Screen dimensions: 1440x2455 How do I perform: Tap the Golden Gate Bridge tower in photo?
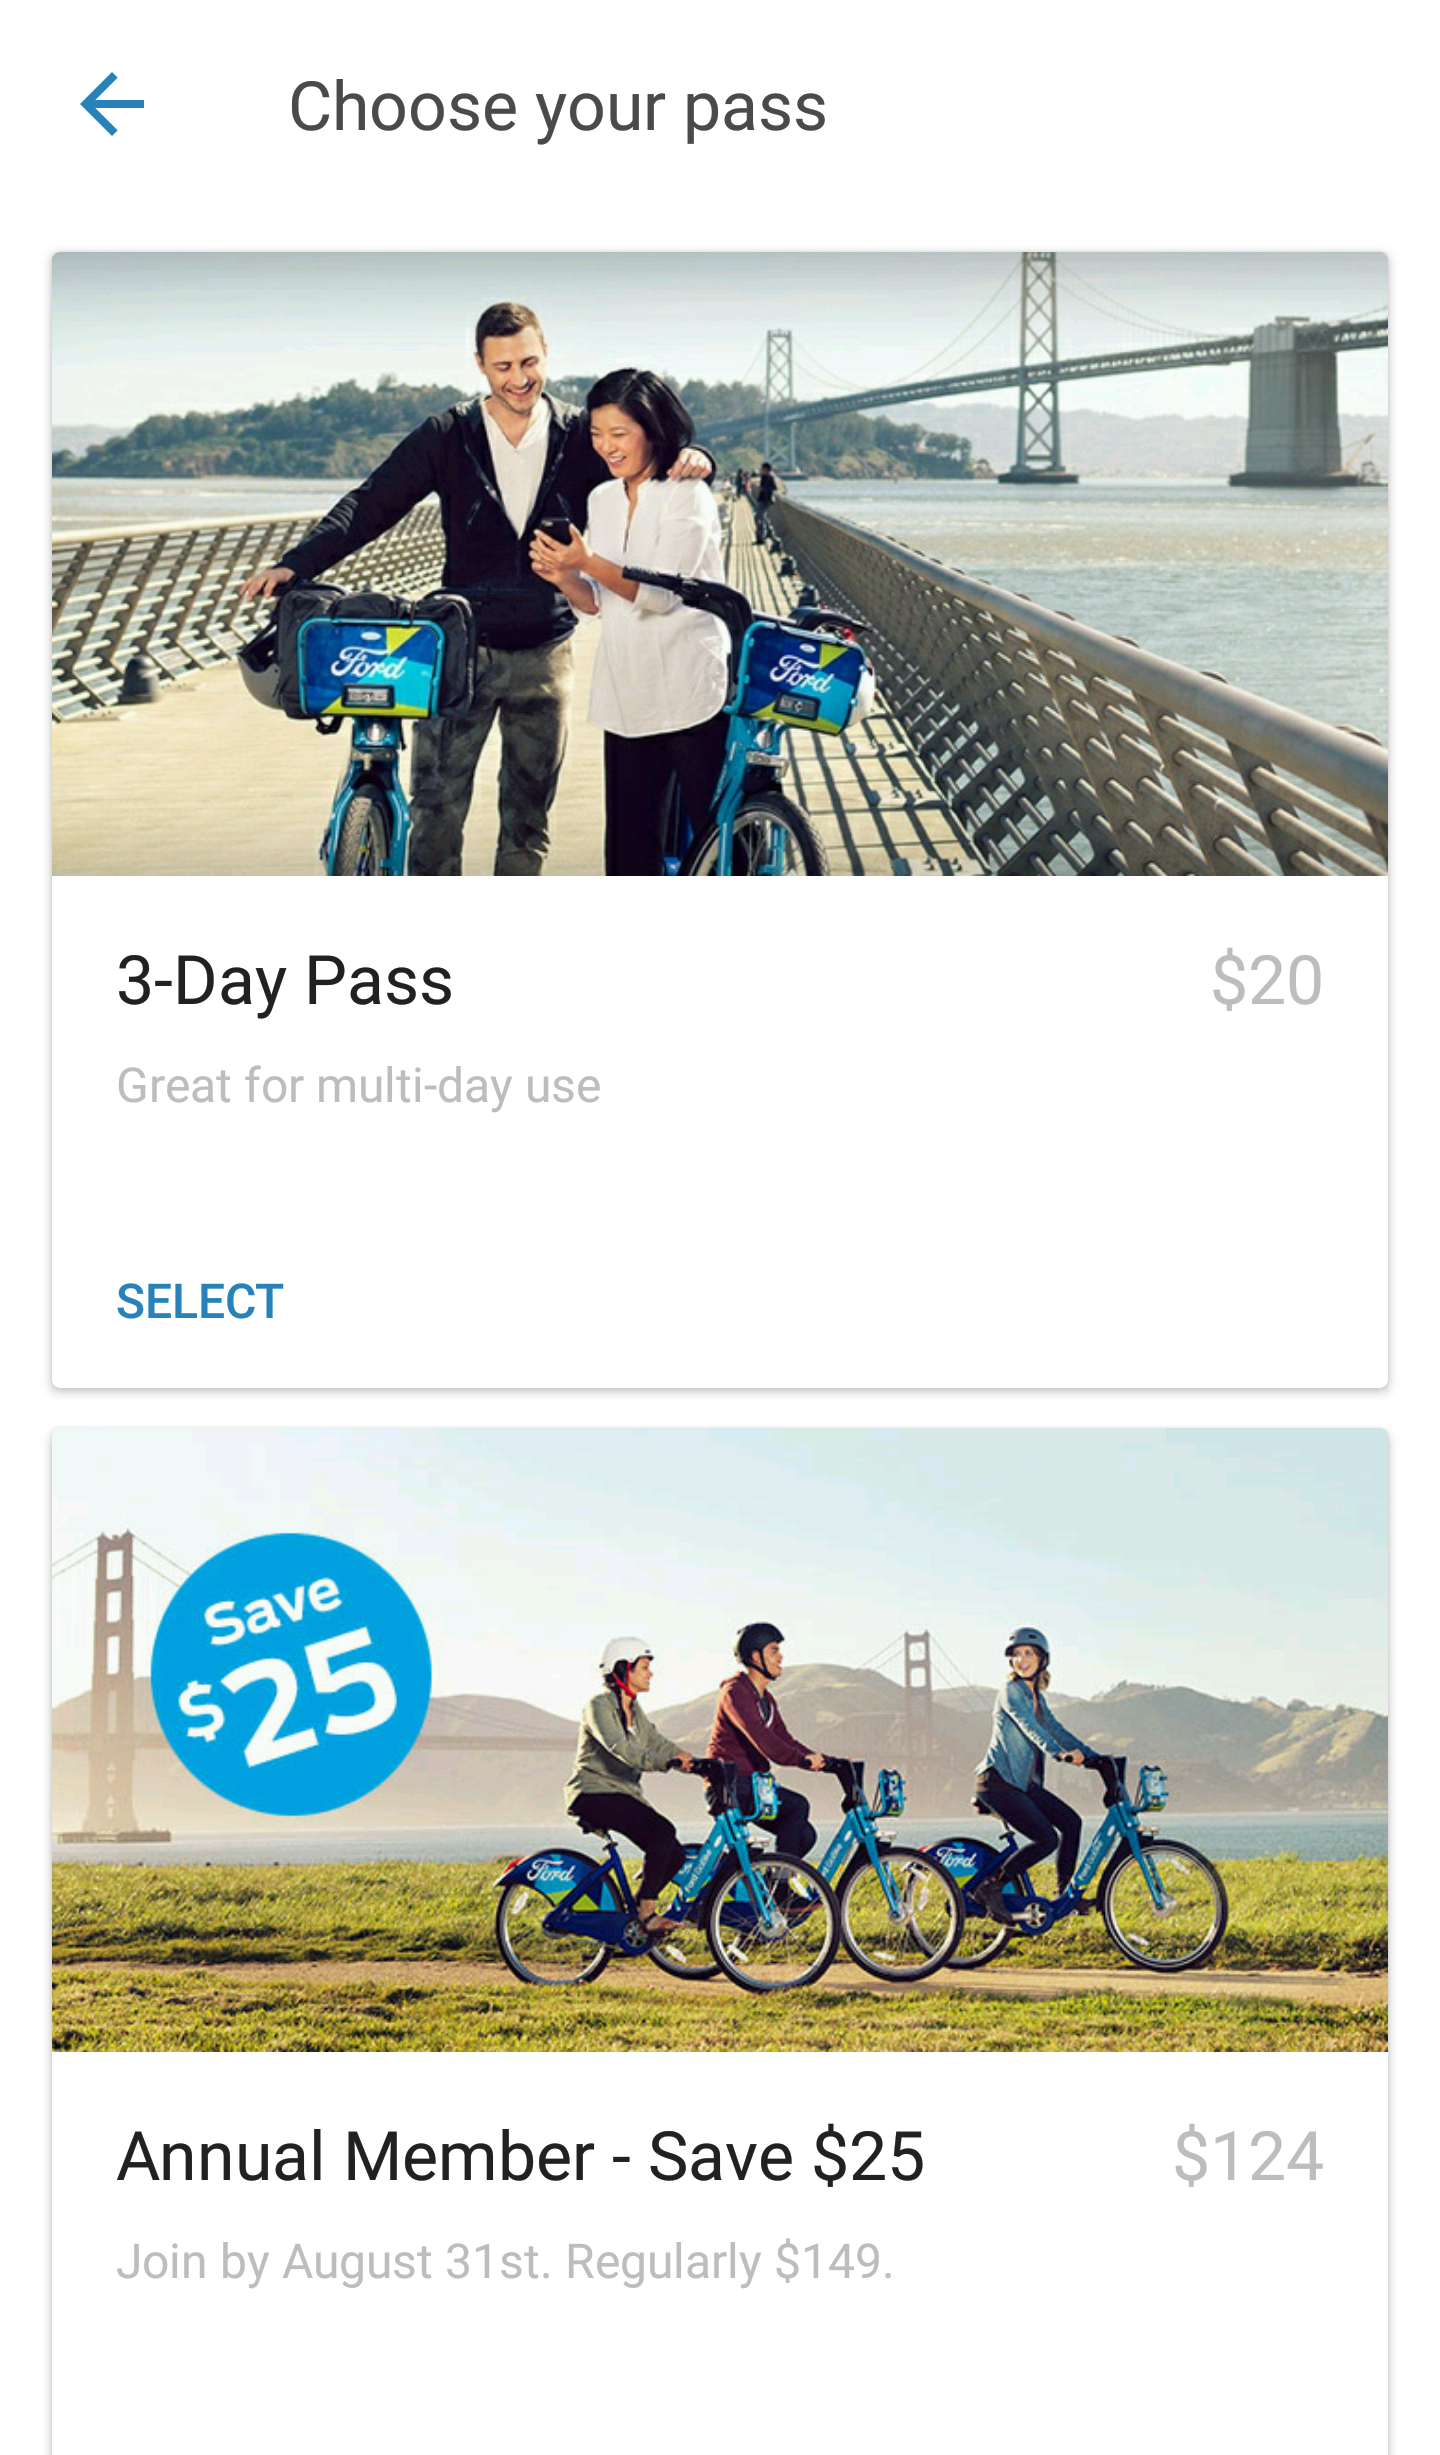(x=112, y=1680)
